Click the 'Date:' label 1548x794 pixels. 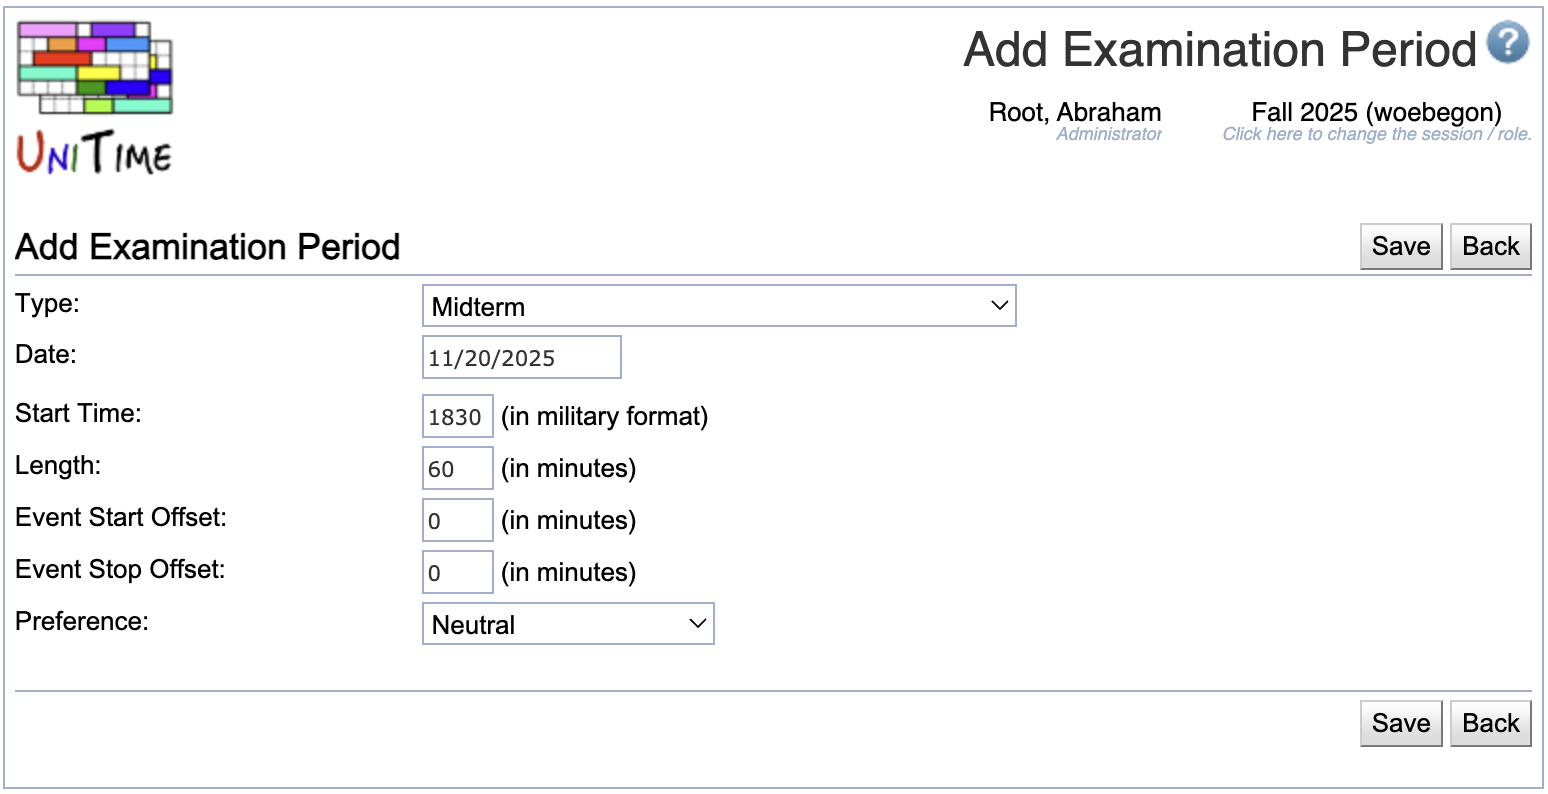tap(46, 355)
